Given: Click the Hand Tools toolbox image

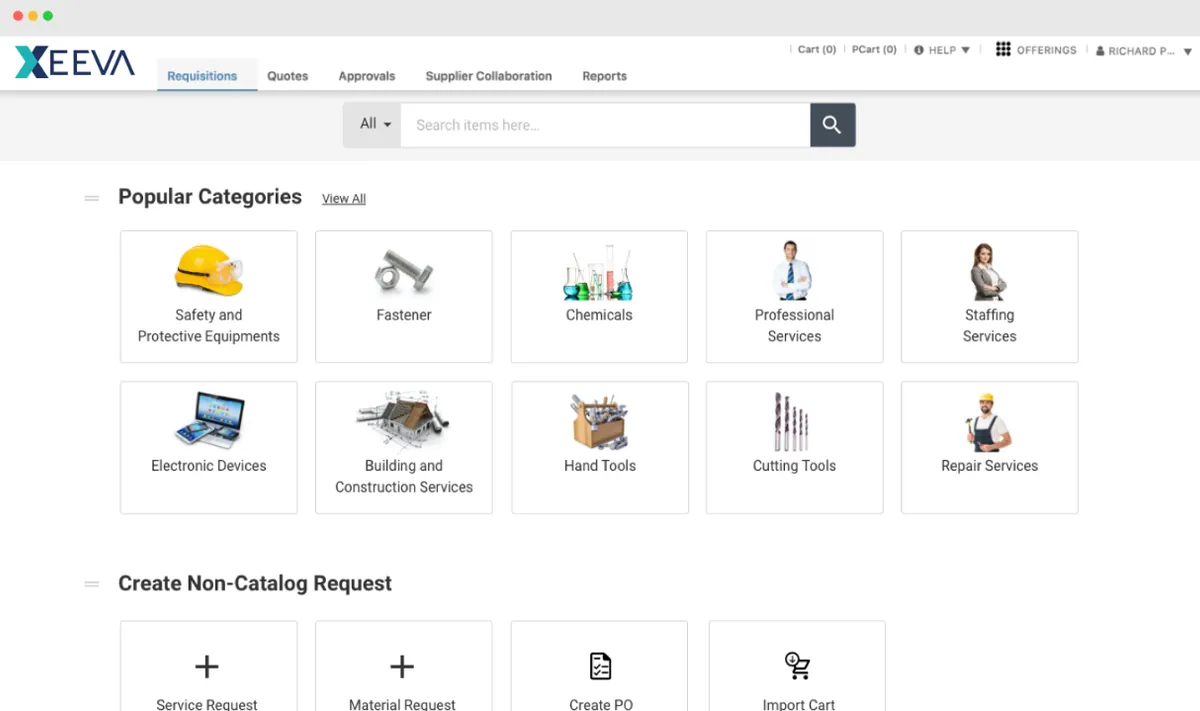Looking at the screenshot, I should point(599,421).
